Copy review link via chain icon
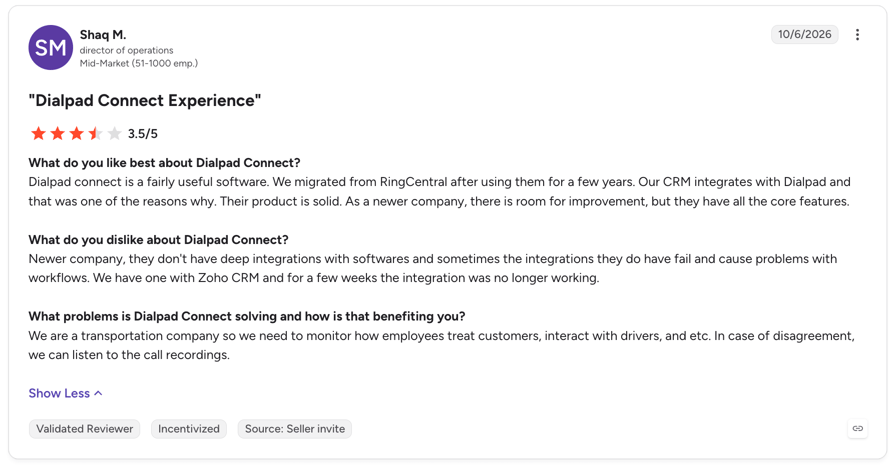 click(x=858, y=429)
